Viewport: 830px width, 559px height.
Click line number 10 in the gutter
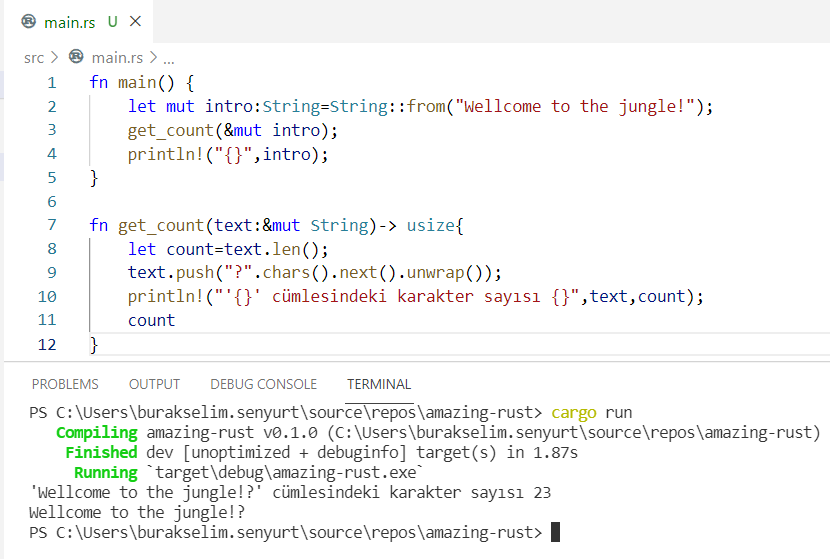click(47, 297)
